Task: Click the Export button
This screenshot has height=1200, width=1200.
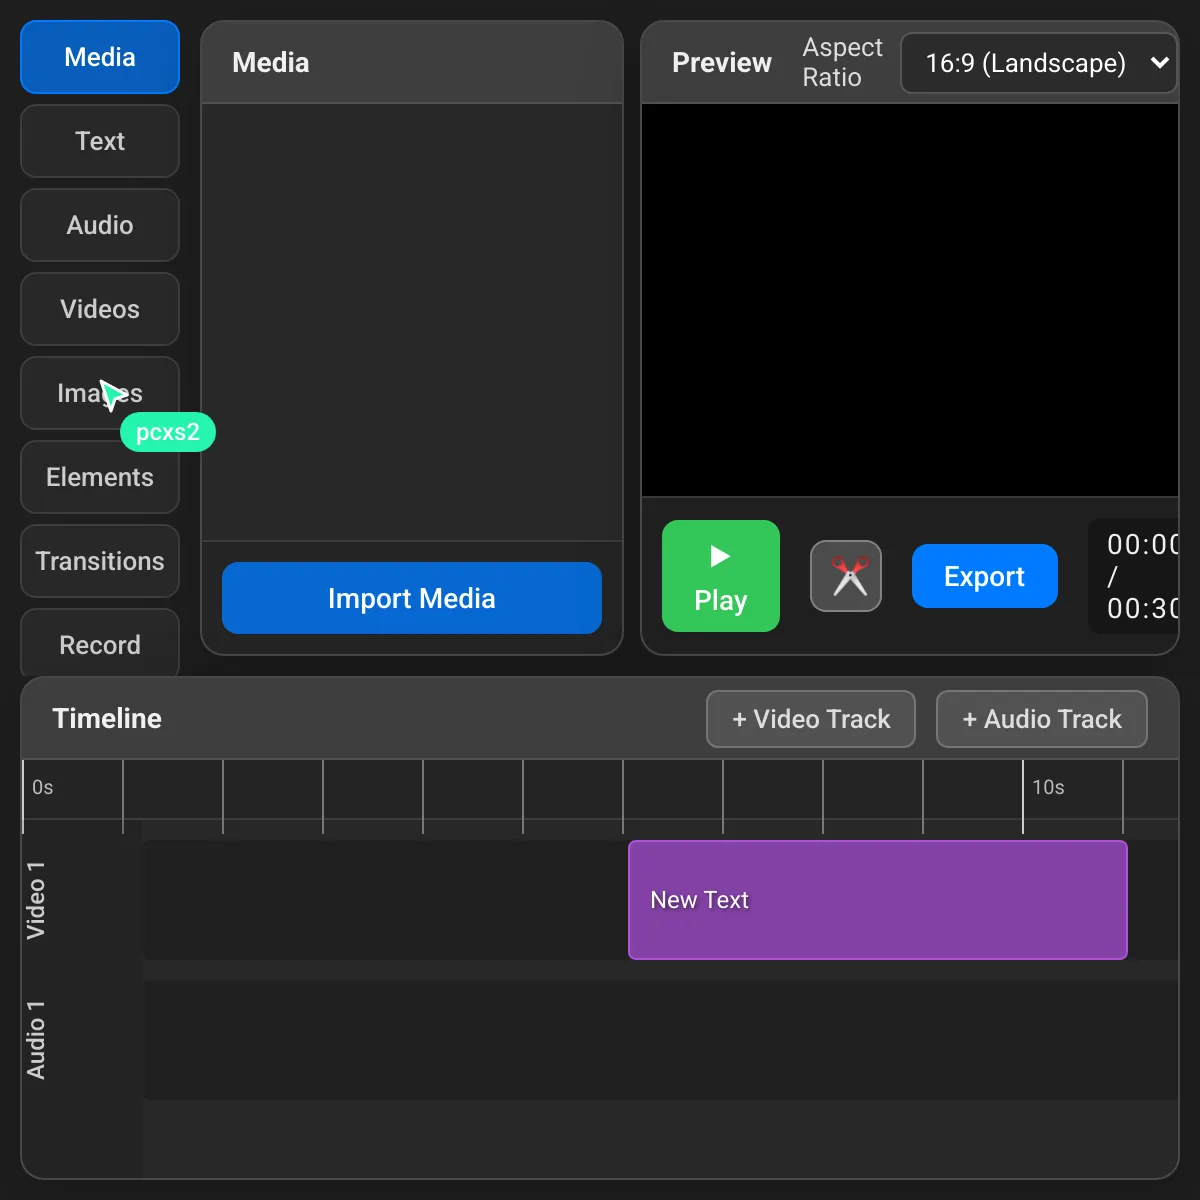Action: (x=984, y=576)
